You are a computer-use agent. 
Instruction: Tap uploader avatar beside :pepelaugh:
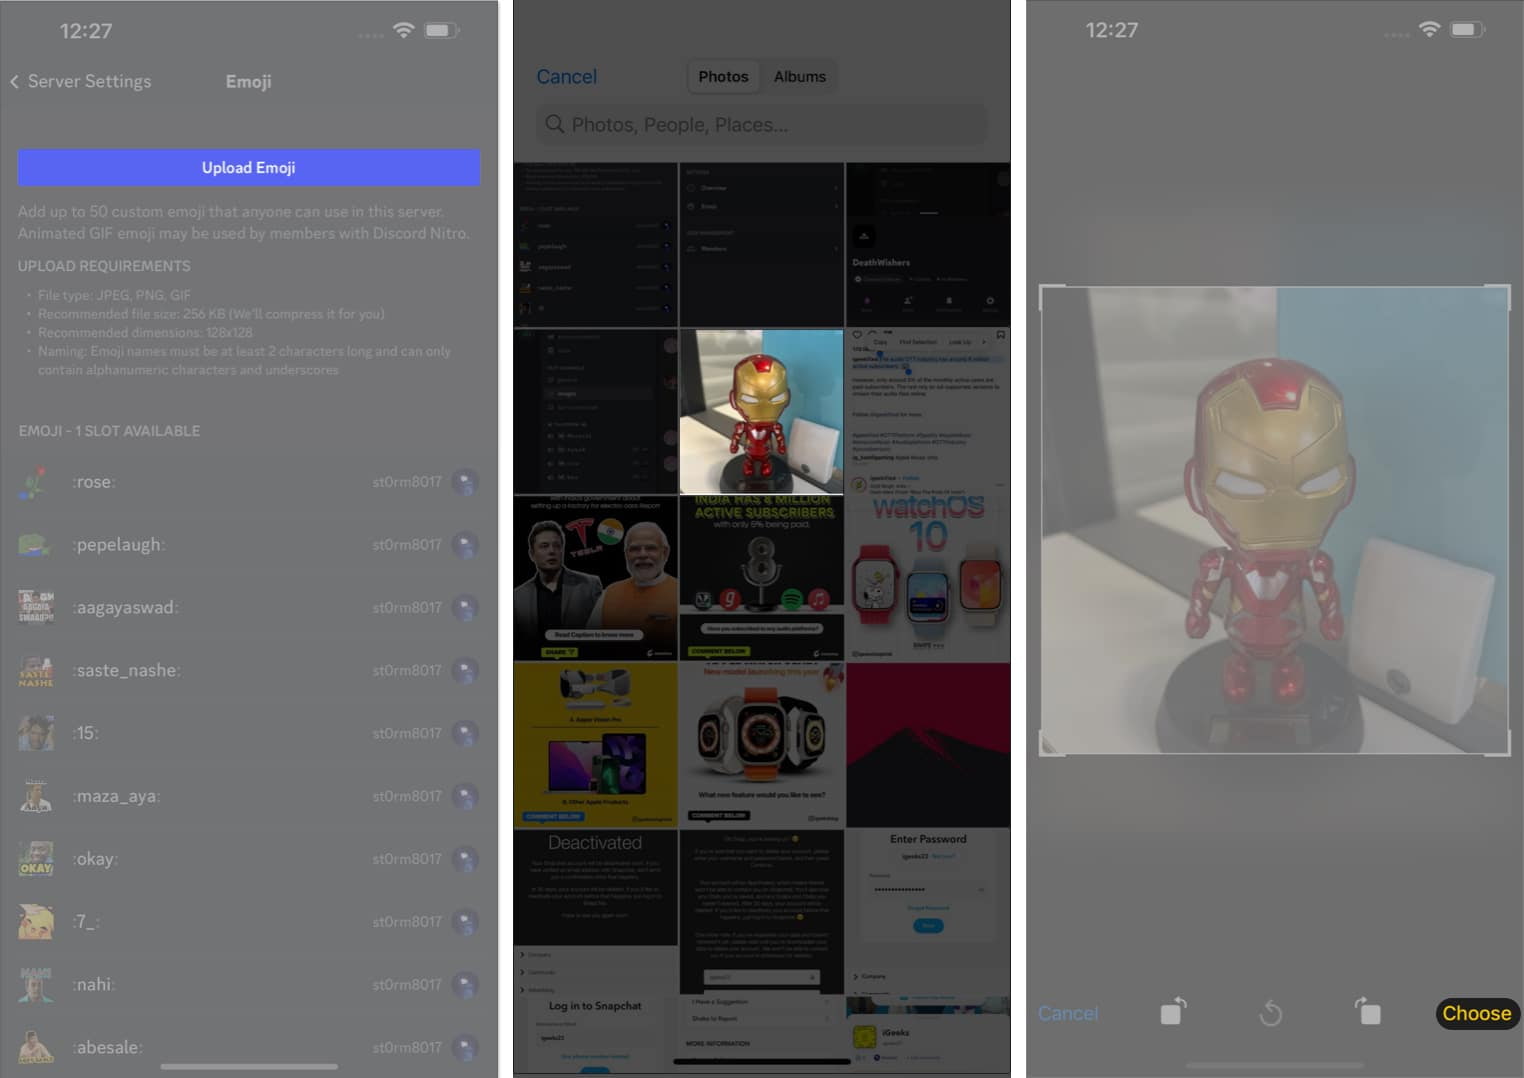(465, 545)
